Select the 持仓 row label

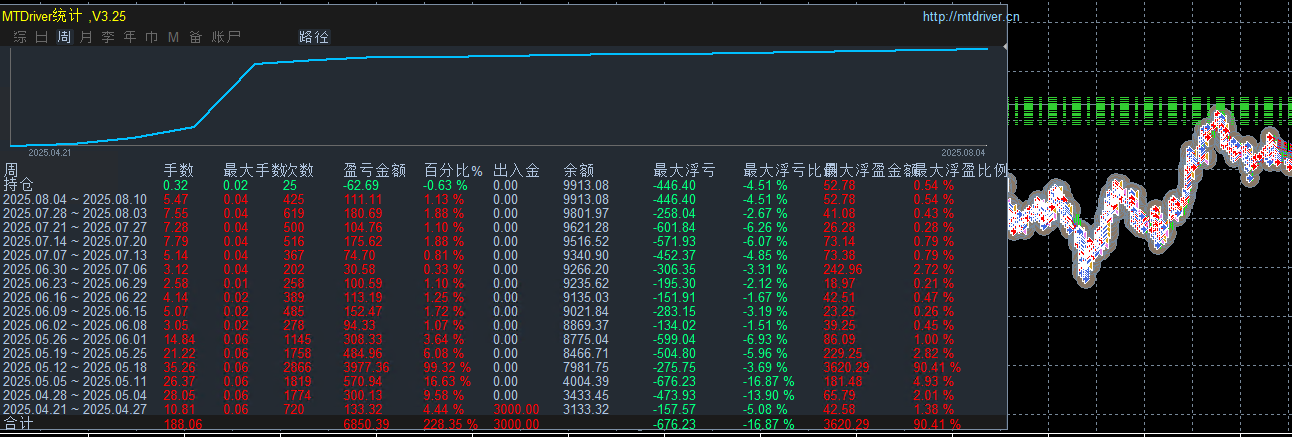tap(18, 184)
